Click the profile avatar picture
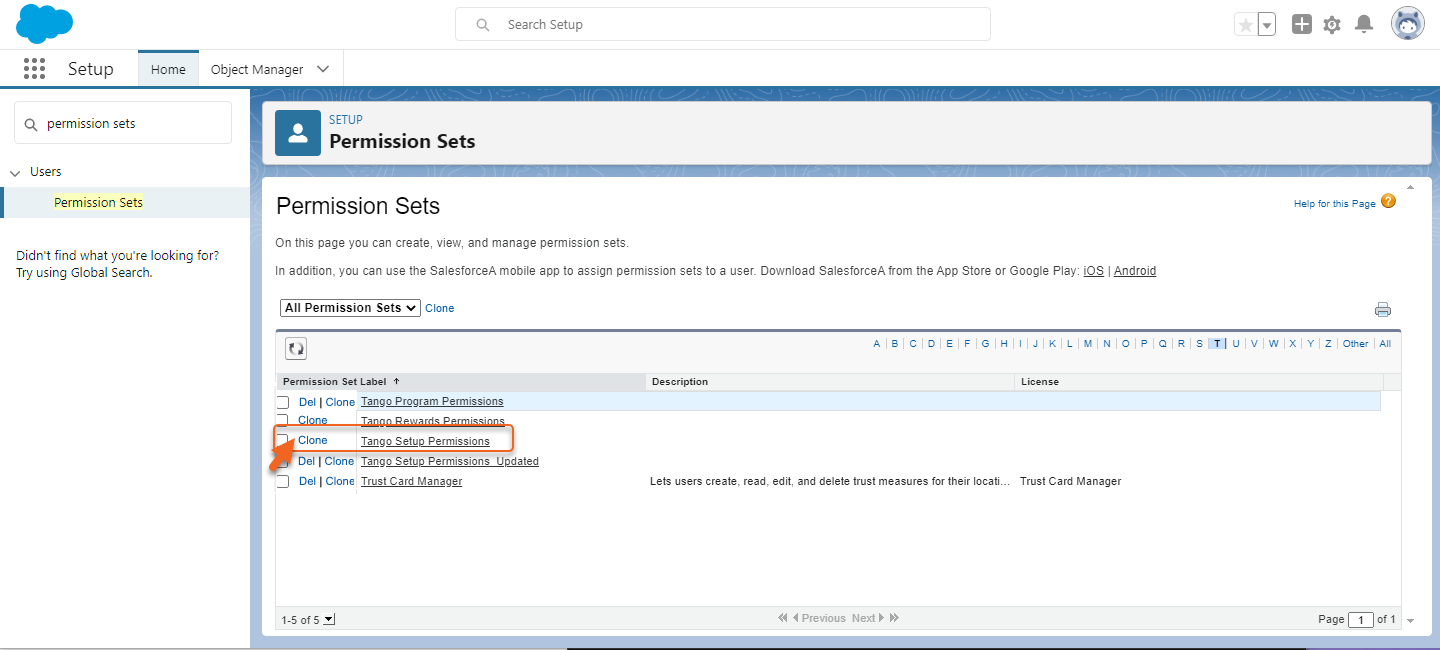1440x650 pixels. 1407,23
